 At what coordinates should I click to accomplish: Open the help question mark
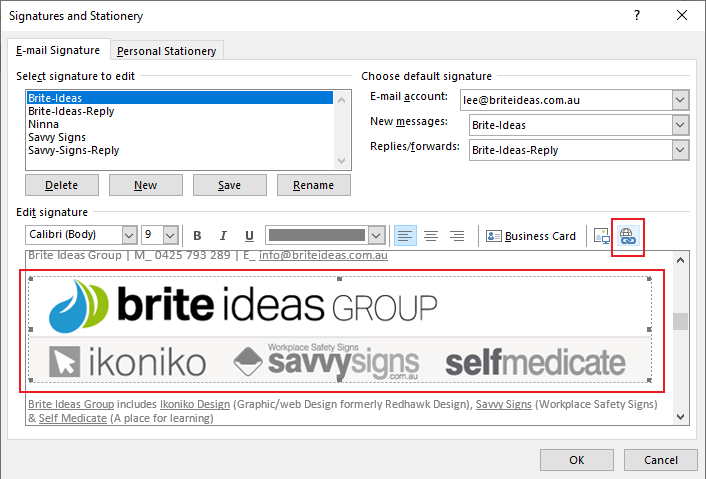(x=637, y=15)
